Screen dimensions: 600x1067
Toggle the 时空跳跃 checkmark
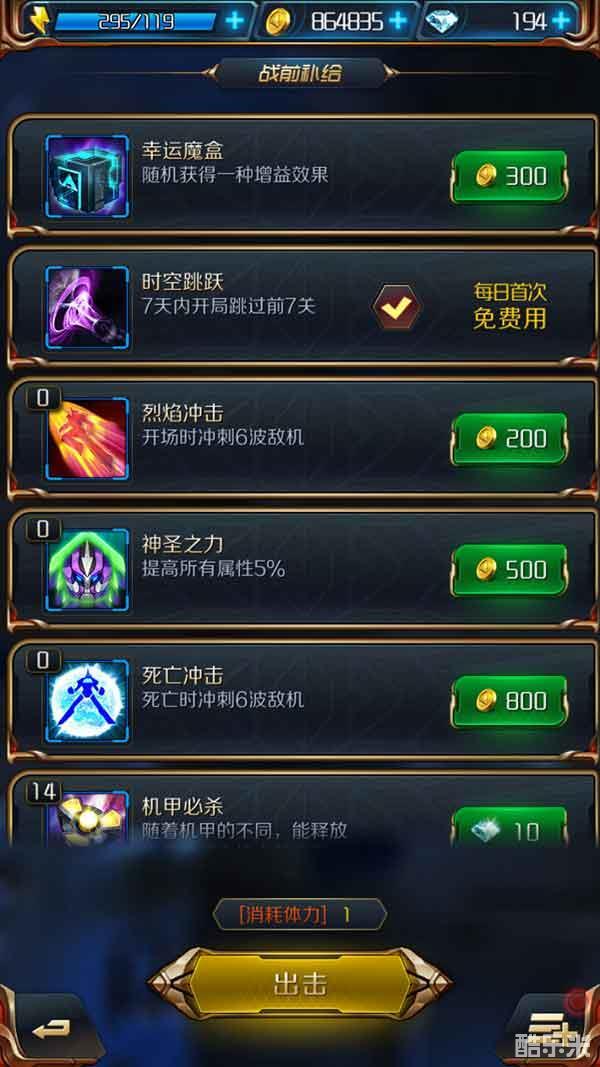(397, 308)
